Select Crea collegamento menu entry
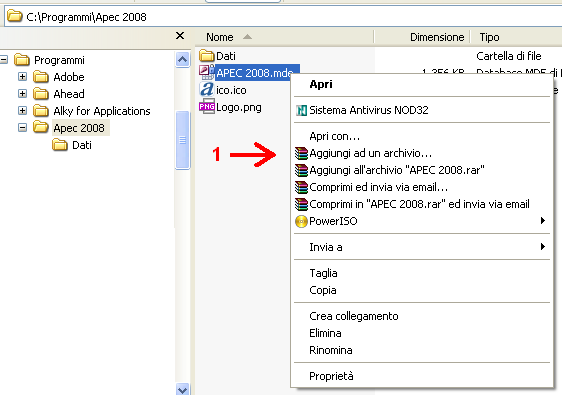Viewport: 562px width, 395px height. tap(422, 316)
